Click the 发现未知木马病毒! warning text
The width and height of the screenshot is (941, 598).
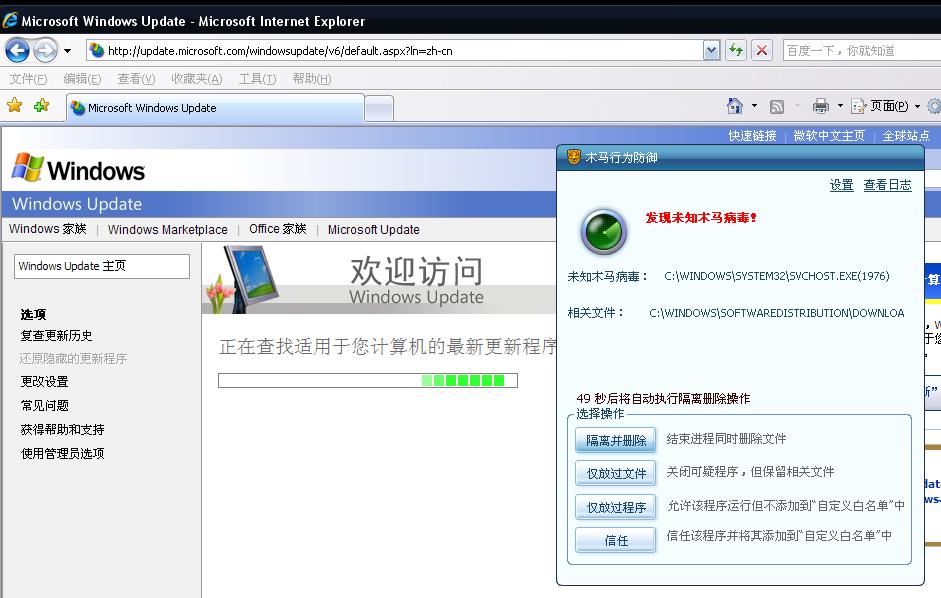pyautogui.click(x=701, y=217)
